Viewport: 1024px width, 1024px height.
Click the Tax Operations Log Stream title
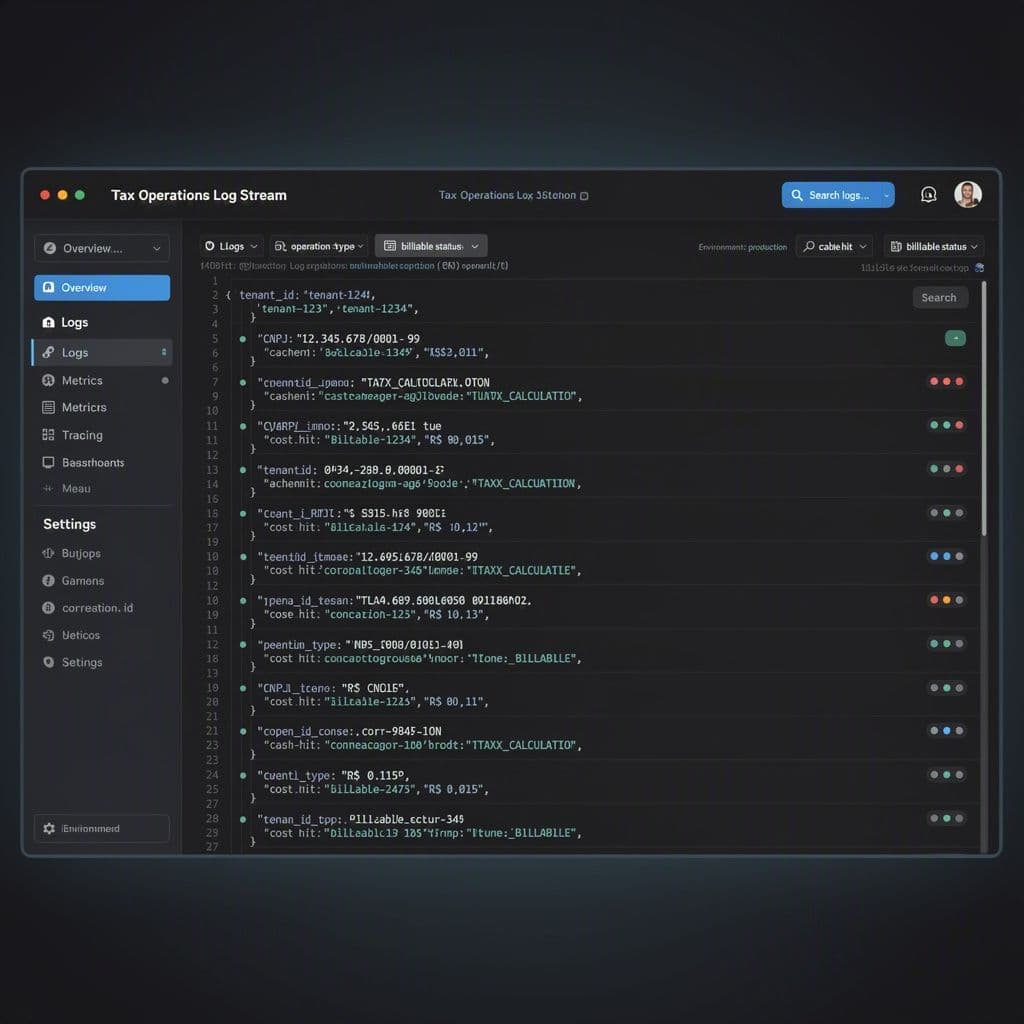(199, 195)
